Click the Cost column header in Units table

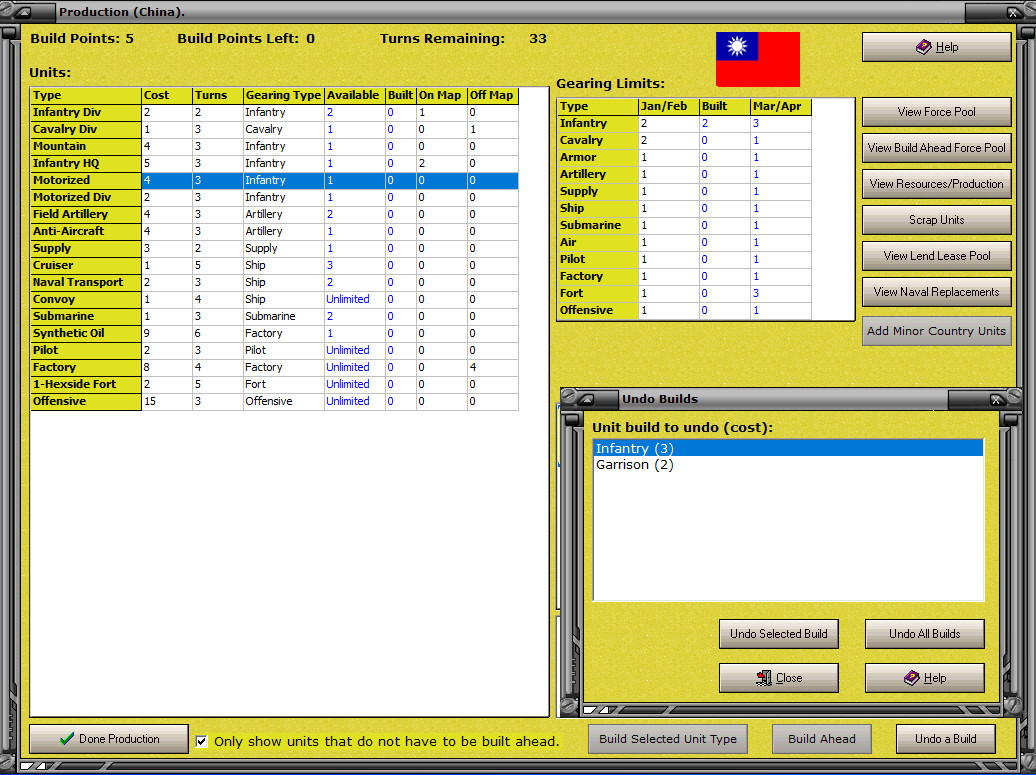[166, 95]
